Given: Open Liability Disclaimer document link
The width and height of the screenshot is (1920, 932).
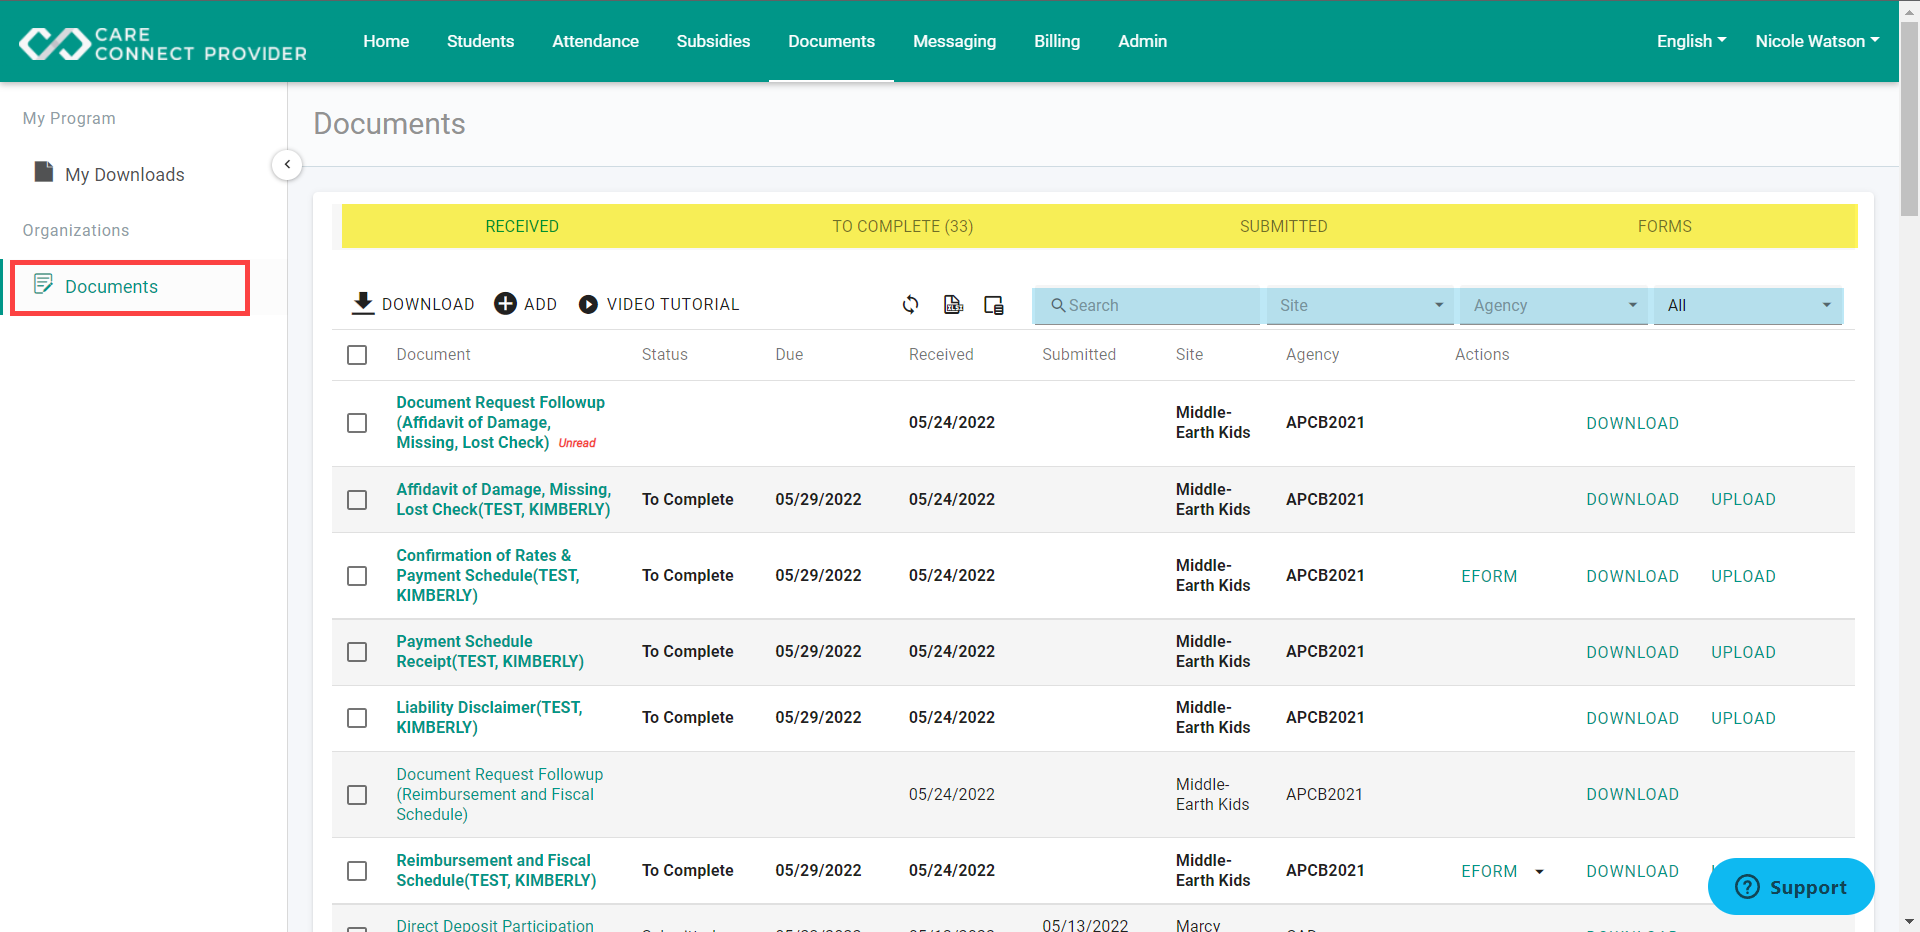Looking at the screenshot, I should click(489, 717).
